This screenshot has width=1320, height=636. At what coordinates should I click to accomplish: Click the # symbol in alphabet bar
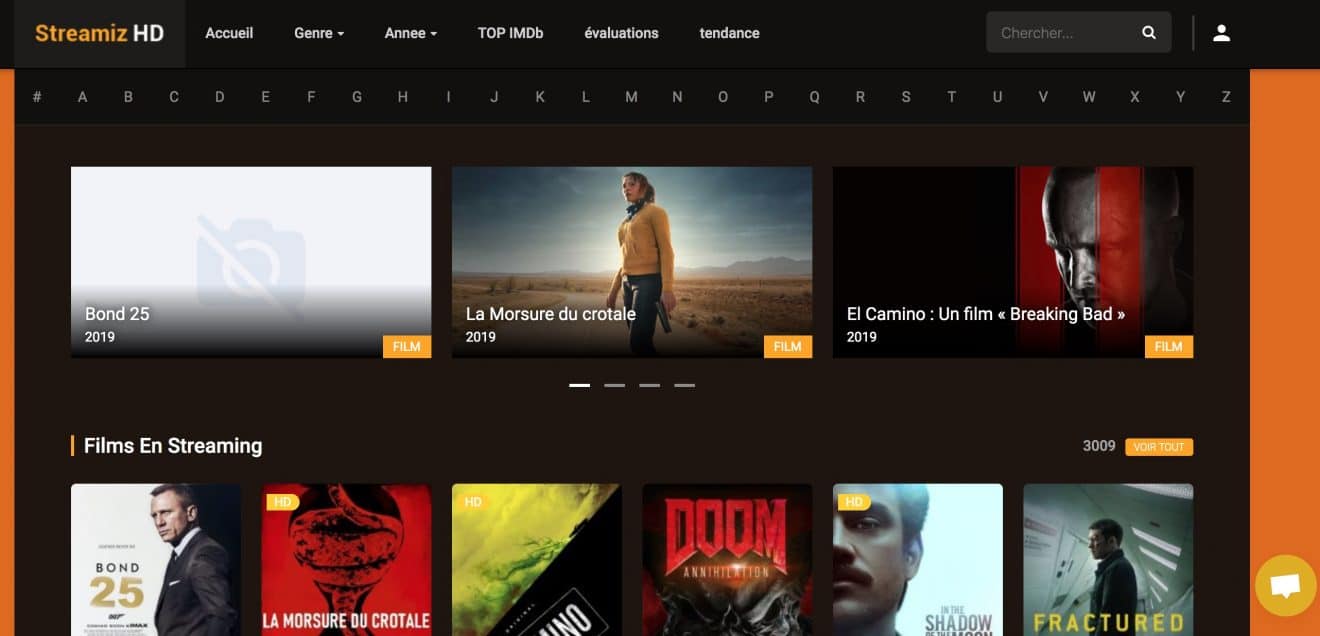[x=37, y=97]
